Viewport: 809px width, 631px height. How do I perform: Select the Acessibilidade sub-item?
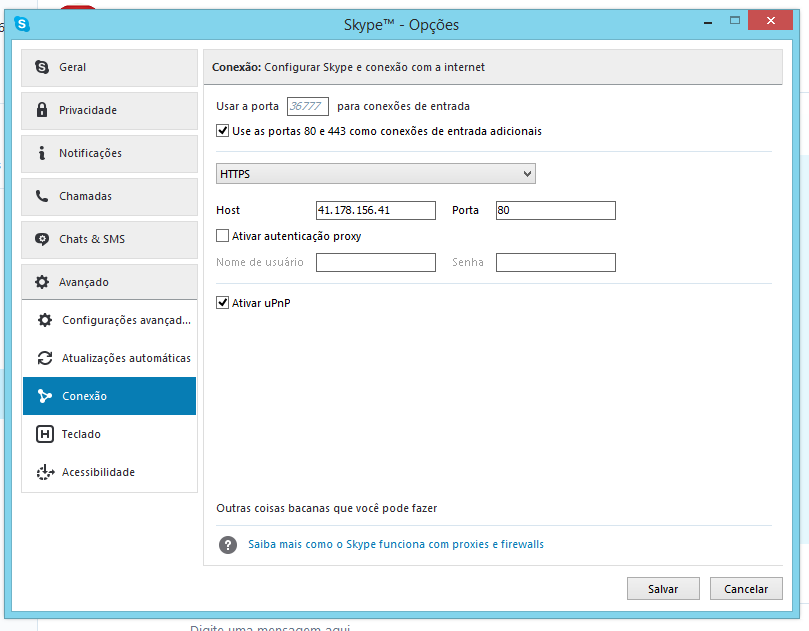[109, 472]
